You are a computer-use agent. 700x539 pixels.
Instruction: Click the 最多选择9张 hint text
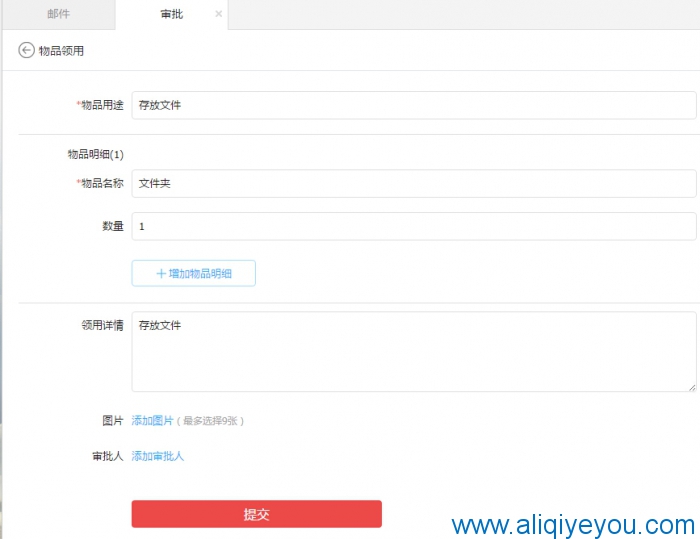210,421
